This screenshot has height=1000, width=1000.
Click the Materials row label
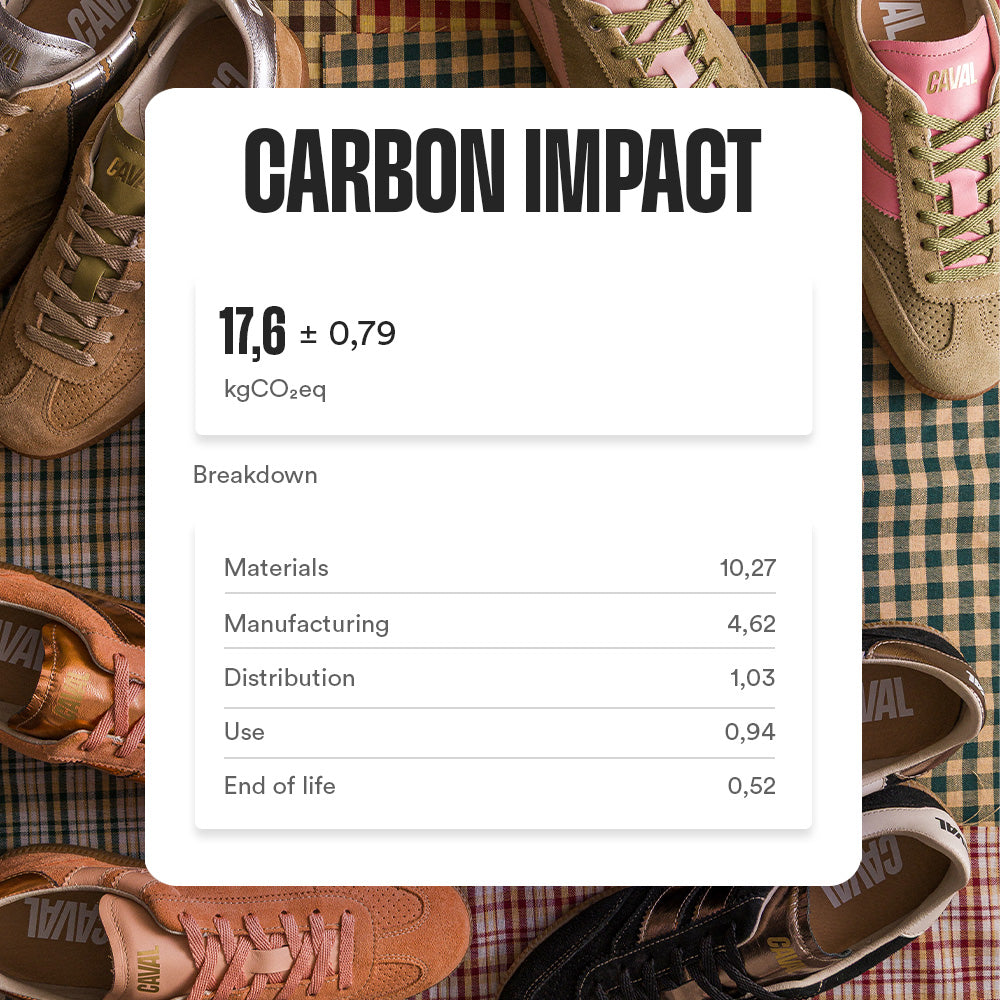click(x=276, y=568)
